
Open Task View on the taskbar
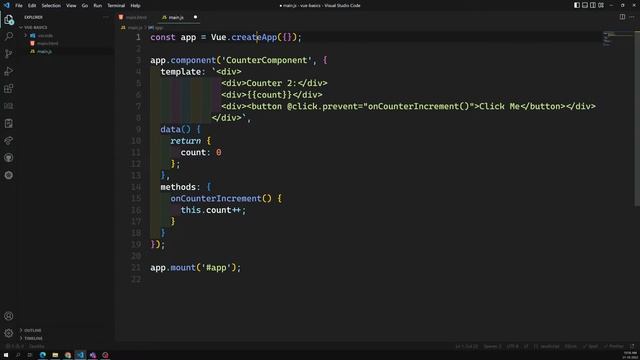click(x=30, y=355)
